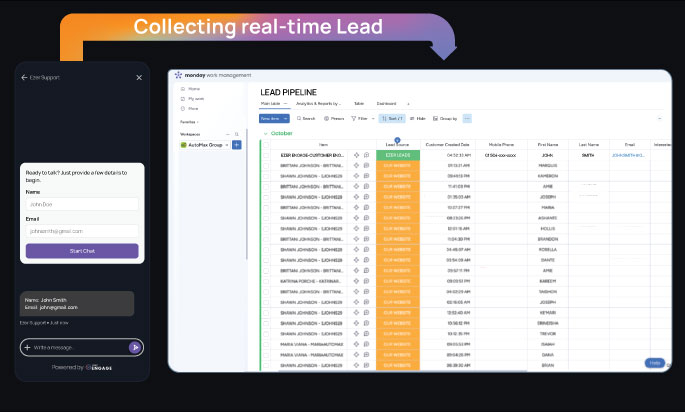Click the blue plus button beside AutoMax Group
Image resolution: width=685 pixels, height=412 pixels.
(237, 145)
